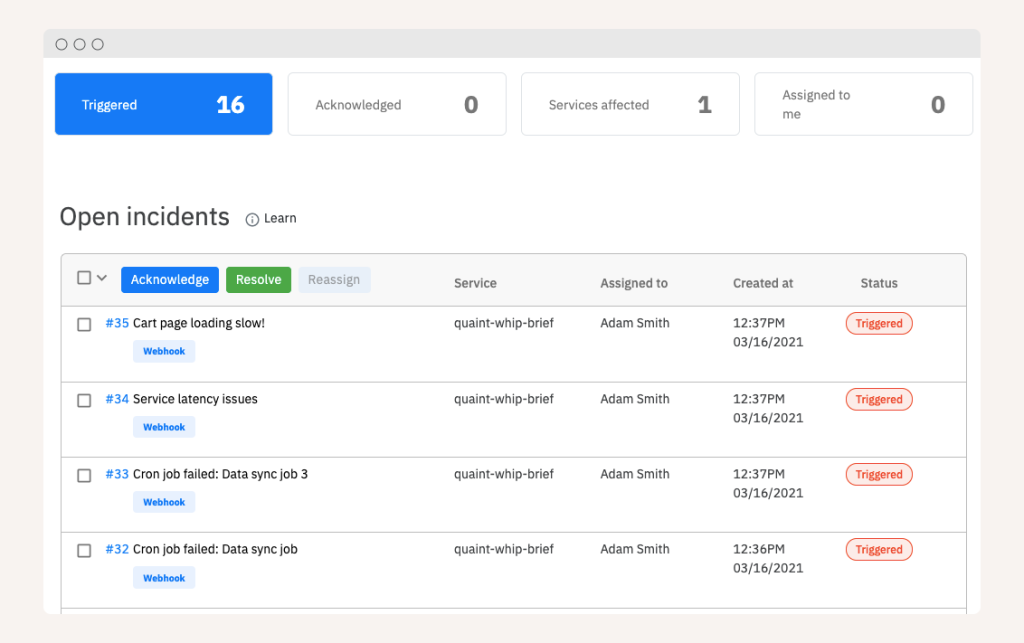Switch to the Acknowledged tab
Viewport: 1024px width, 643px height.
397,104
